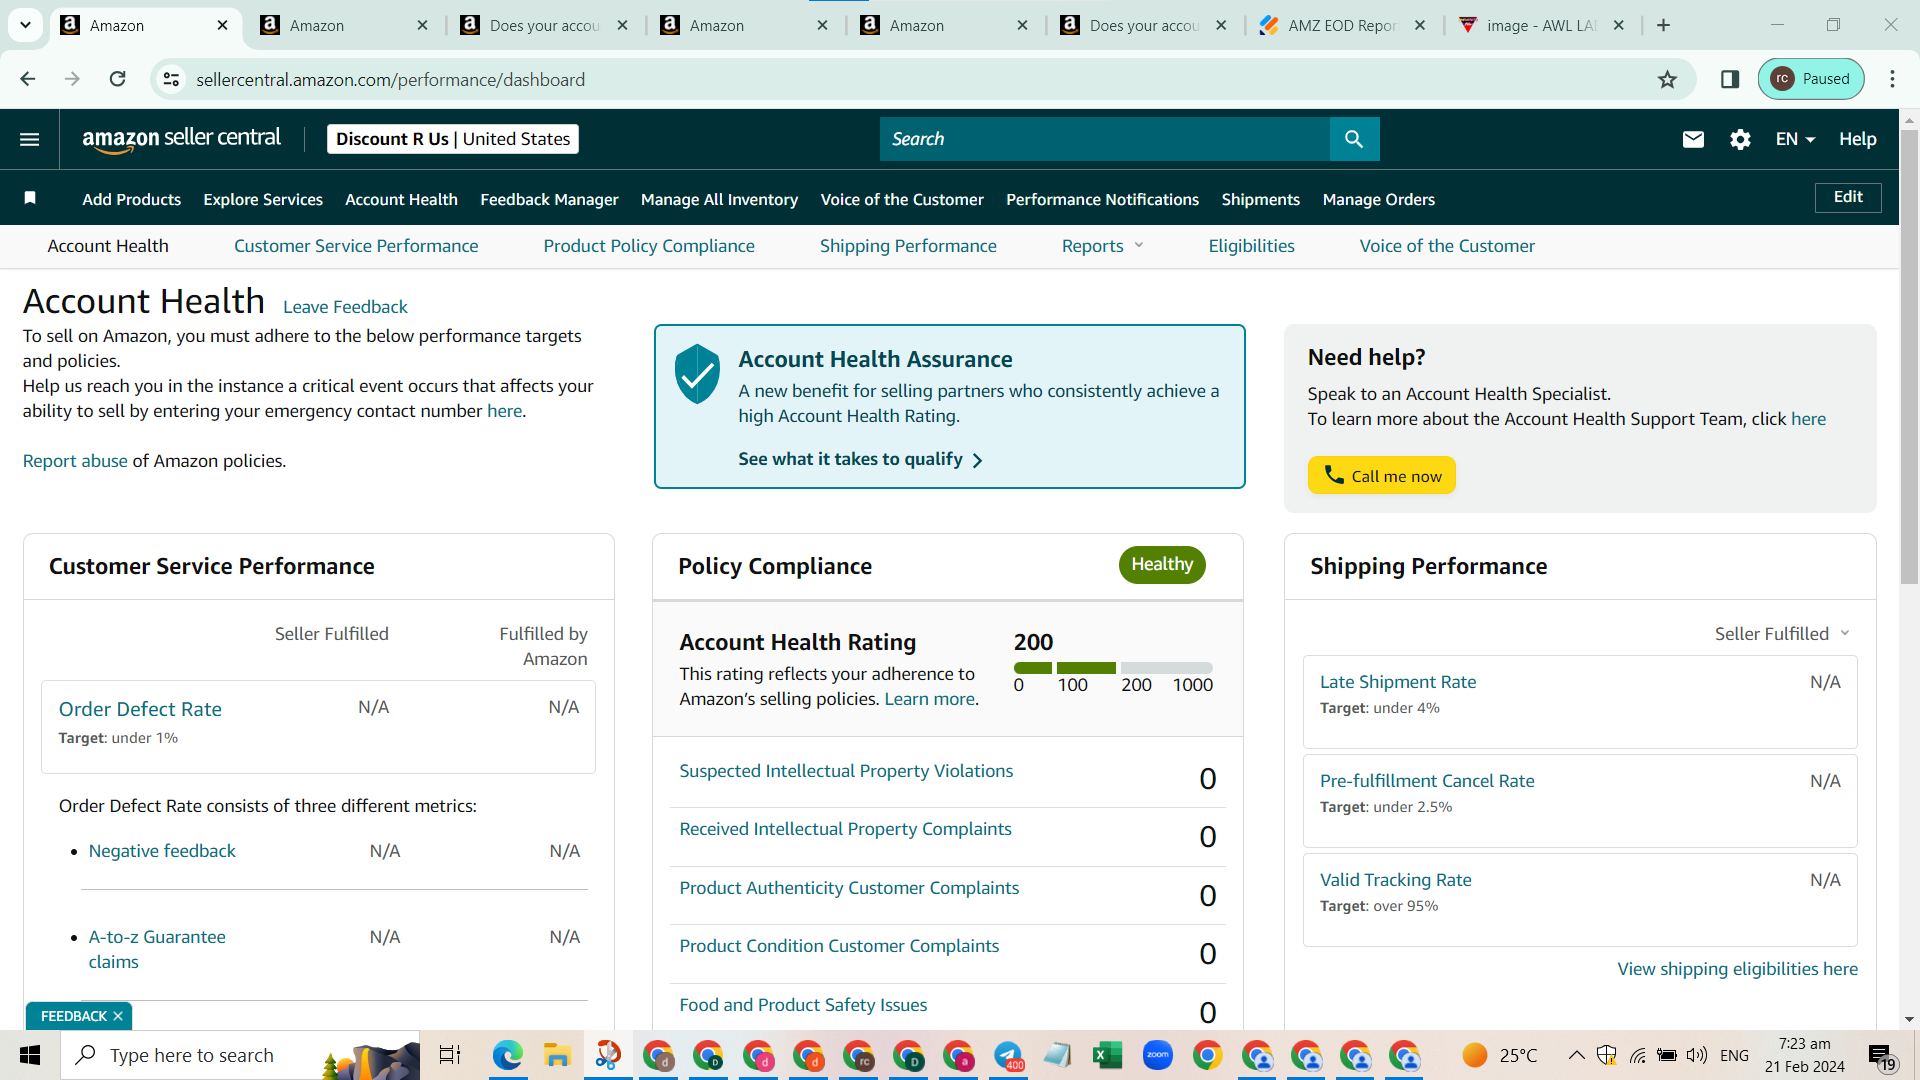The width and height of the screenshot is (1920, 1080).
Task: Open the messages envelope icon
Action: [x=1693, y=139]
